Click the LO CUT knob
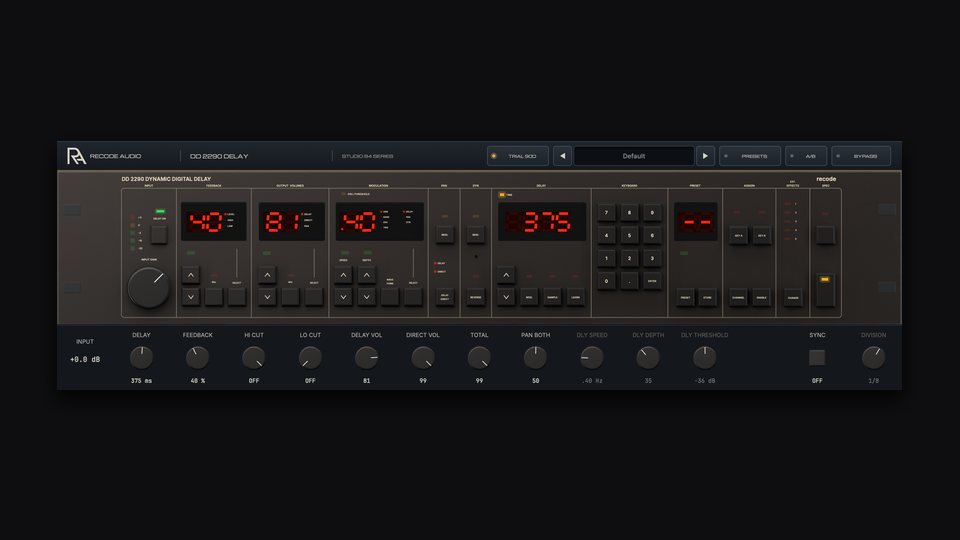The image size is (960, 540). pos(310,358)
